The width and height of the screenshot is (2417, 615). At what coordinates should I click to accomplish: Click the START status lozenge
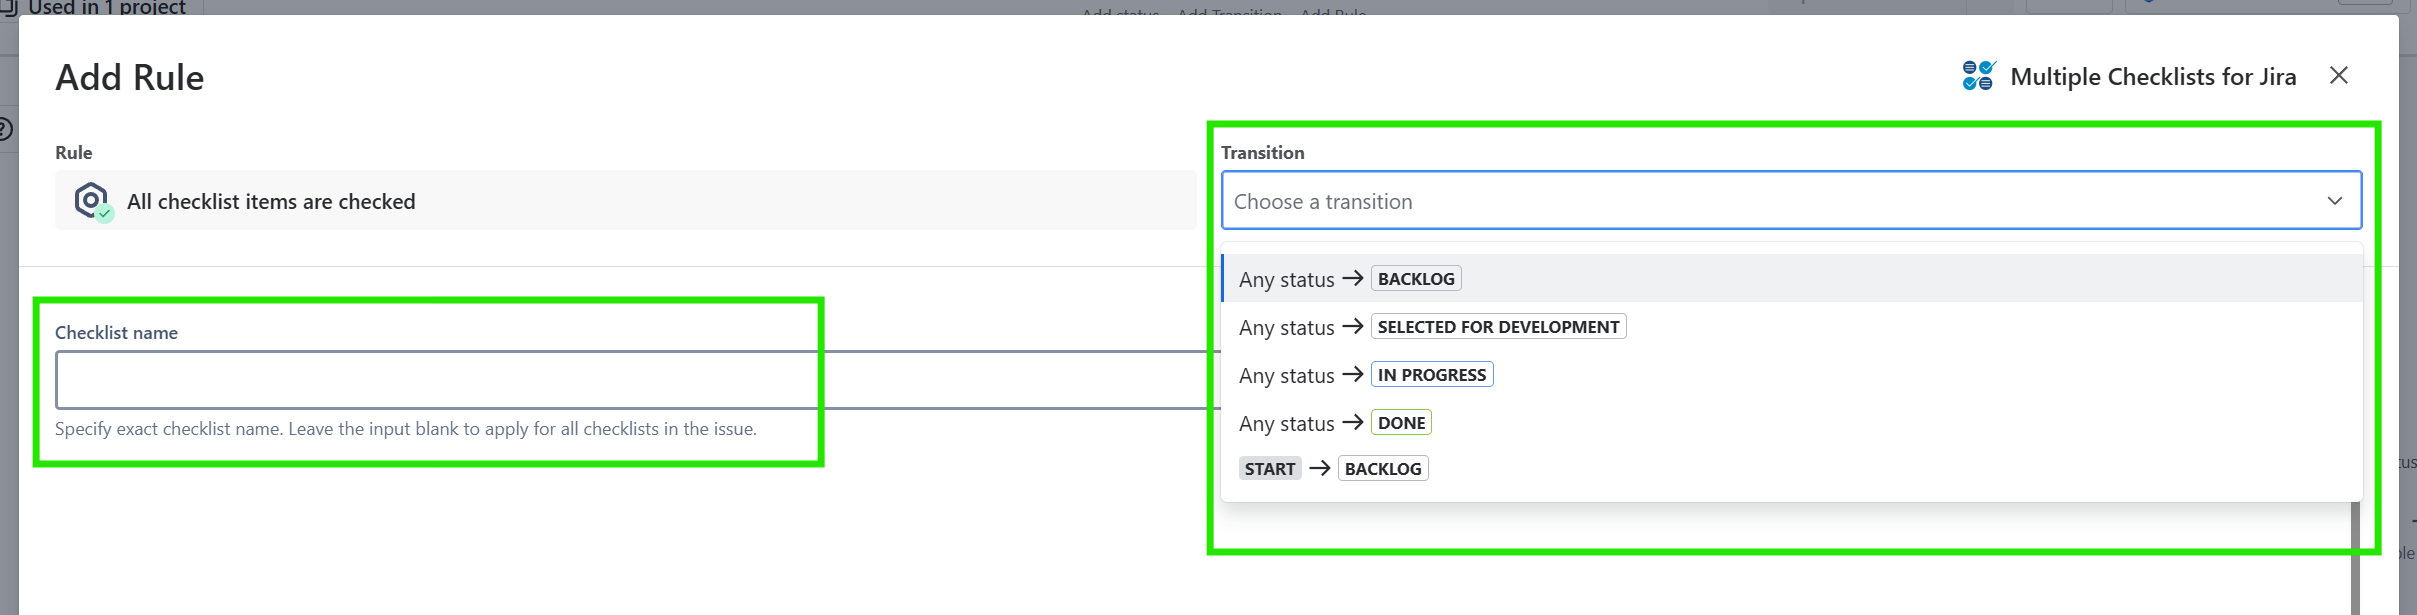tap(1270, 468)
